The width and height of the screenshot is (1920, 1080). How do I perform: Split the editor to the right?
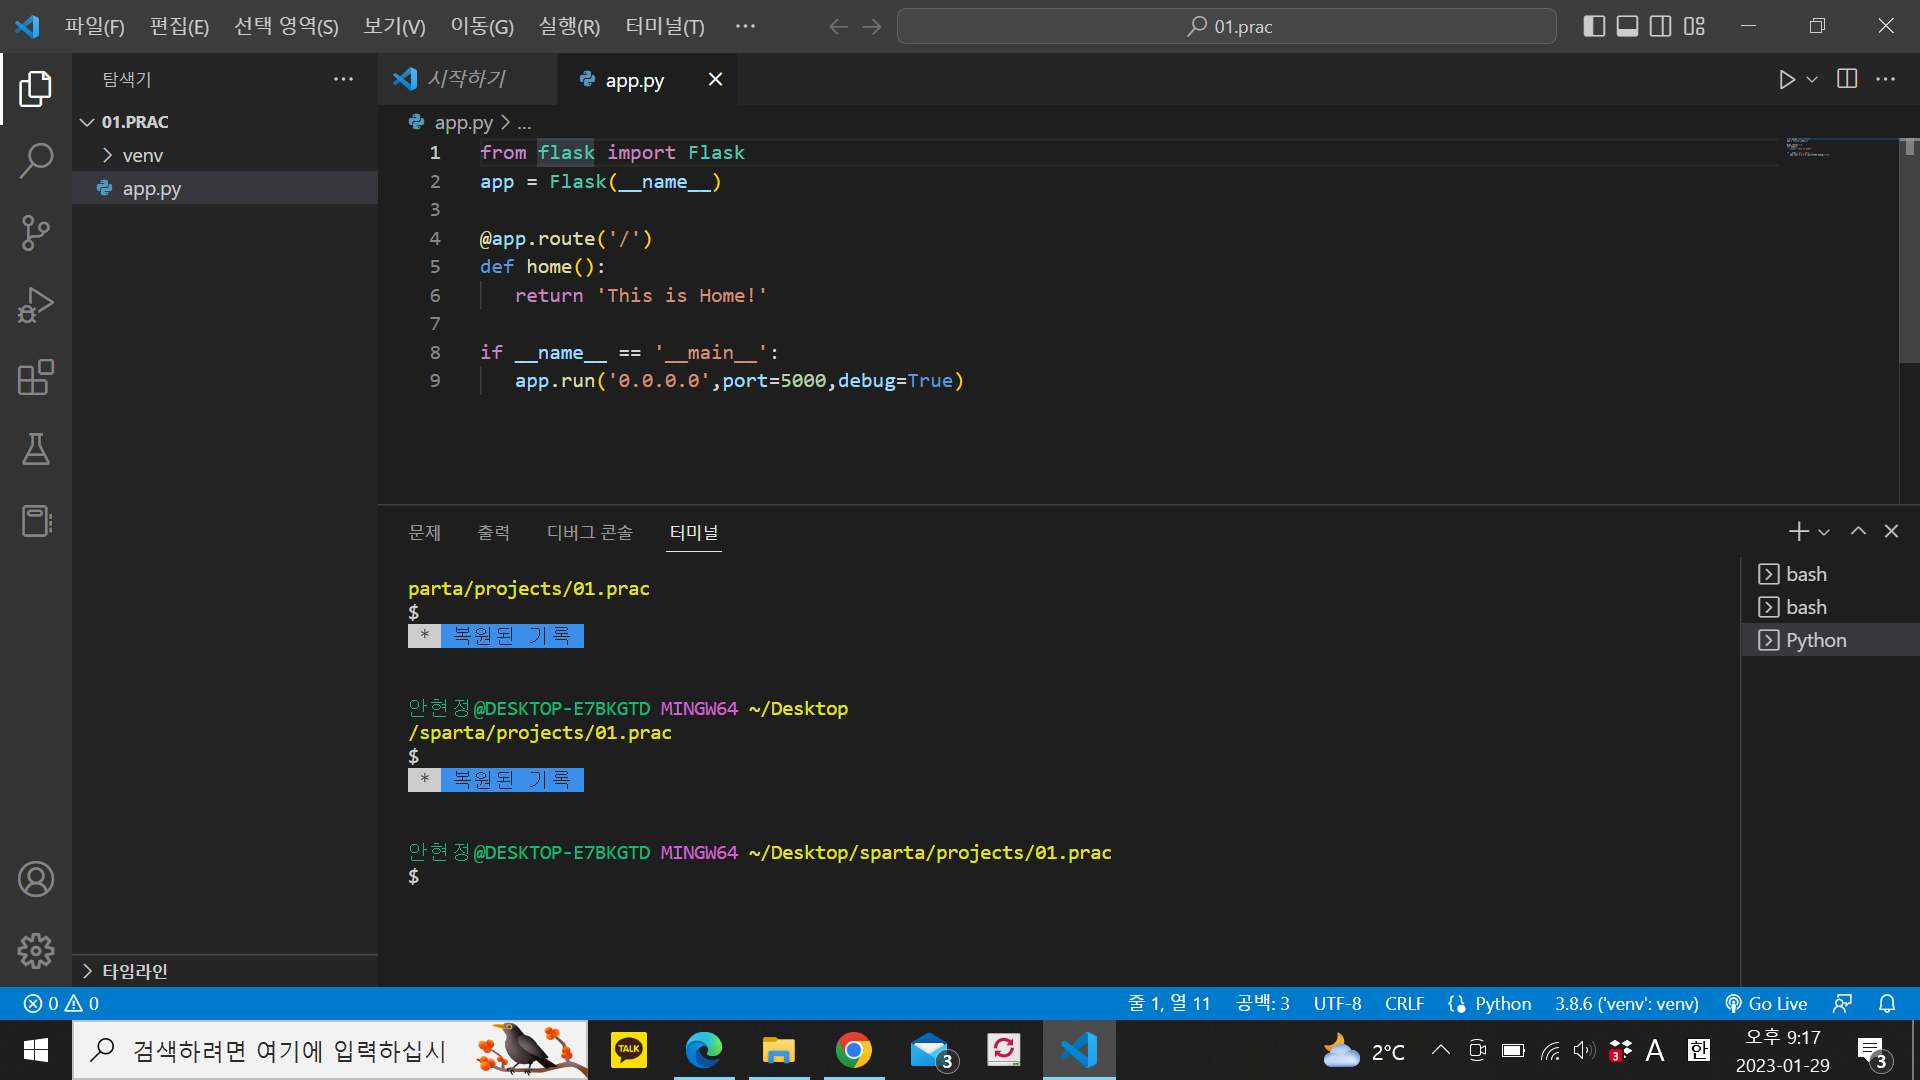pos(1847,79)
